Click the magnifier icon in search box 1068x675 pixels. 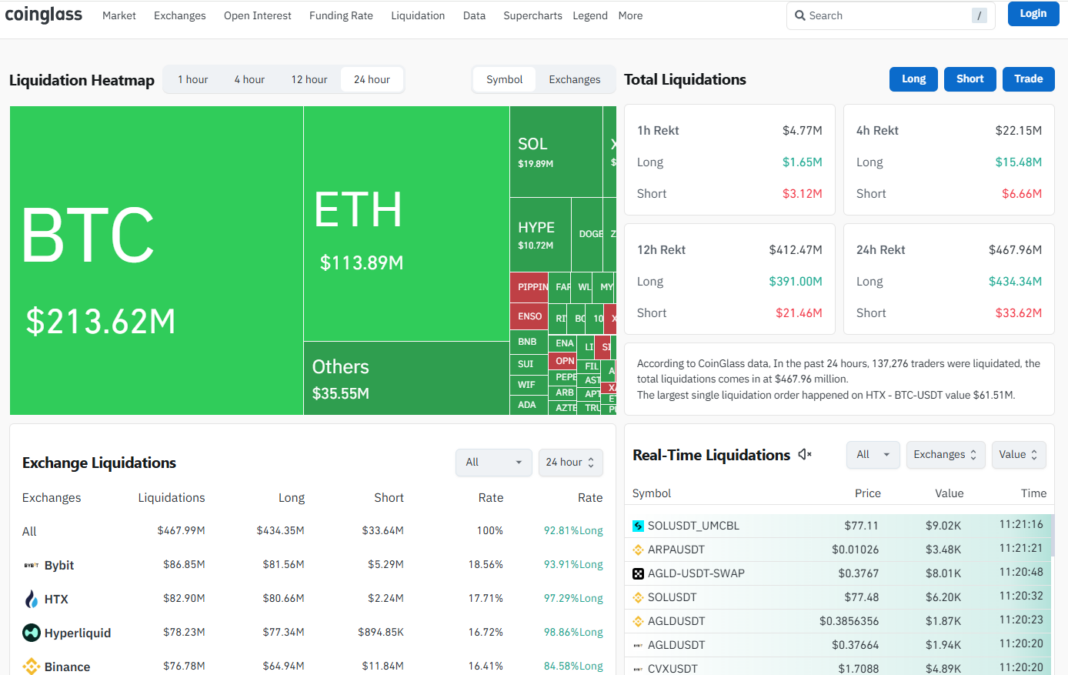[x=800, y=16]
